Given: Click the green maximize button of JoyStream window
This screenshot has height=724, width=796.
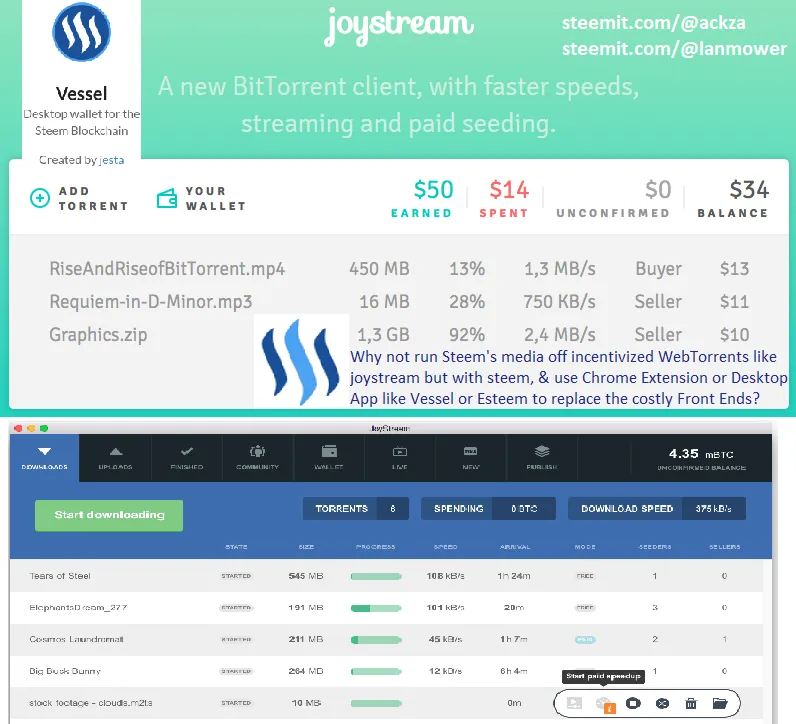Looking at the screenshot, I should click(x=44, y=429).
